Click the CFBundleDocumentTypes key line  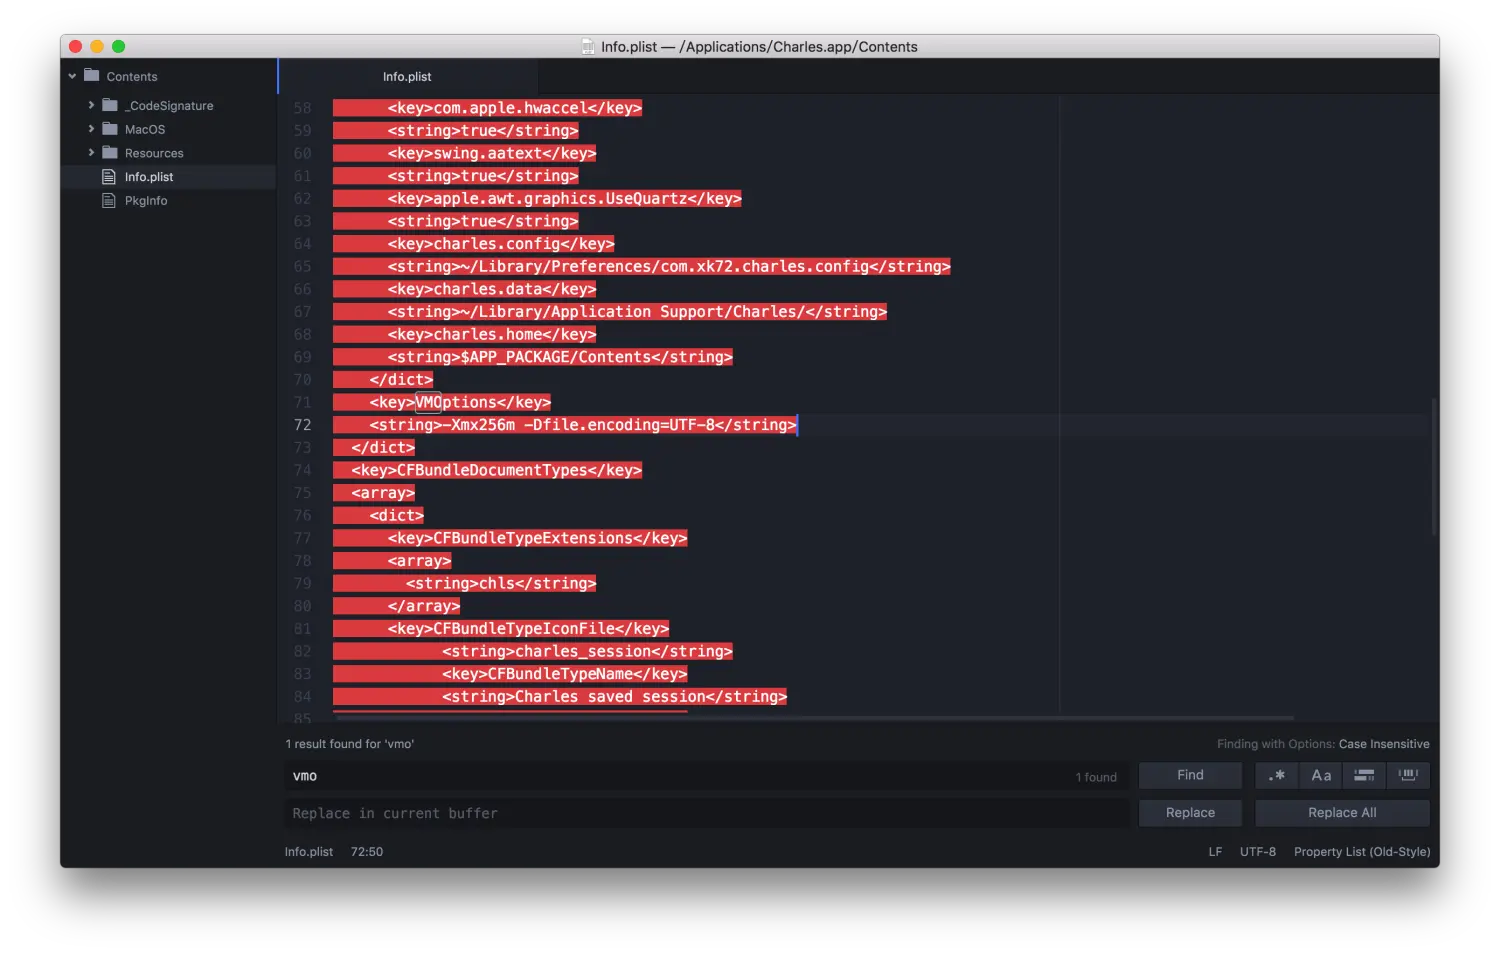click(496, 470)
